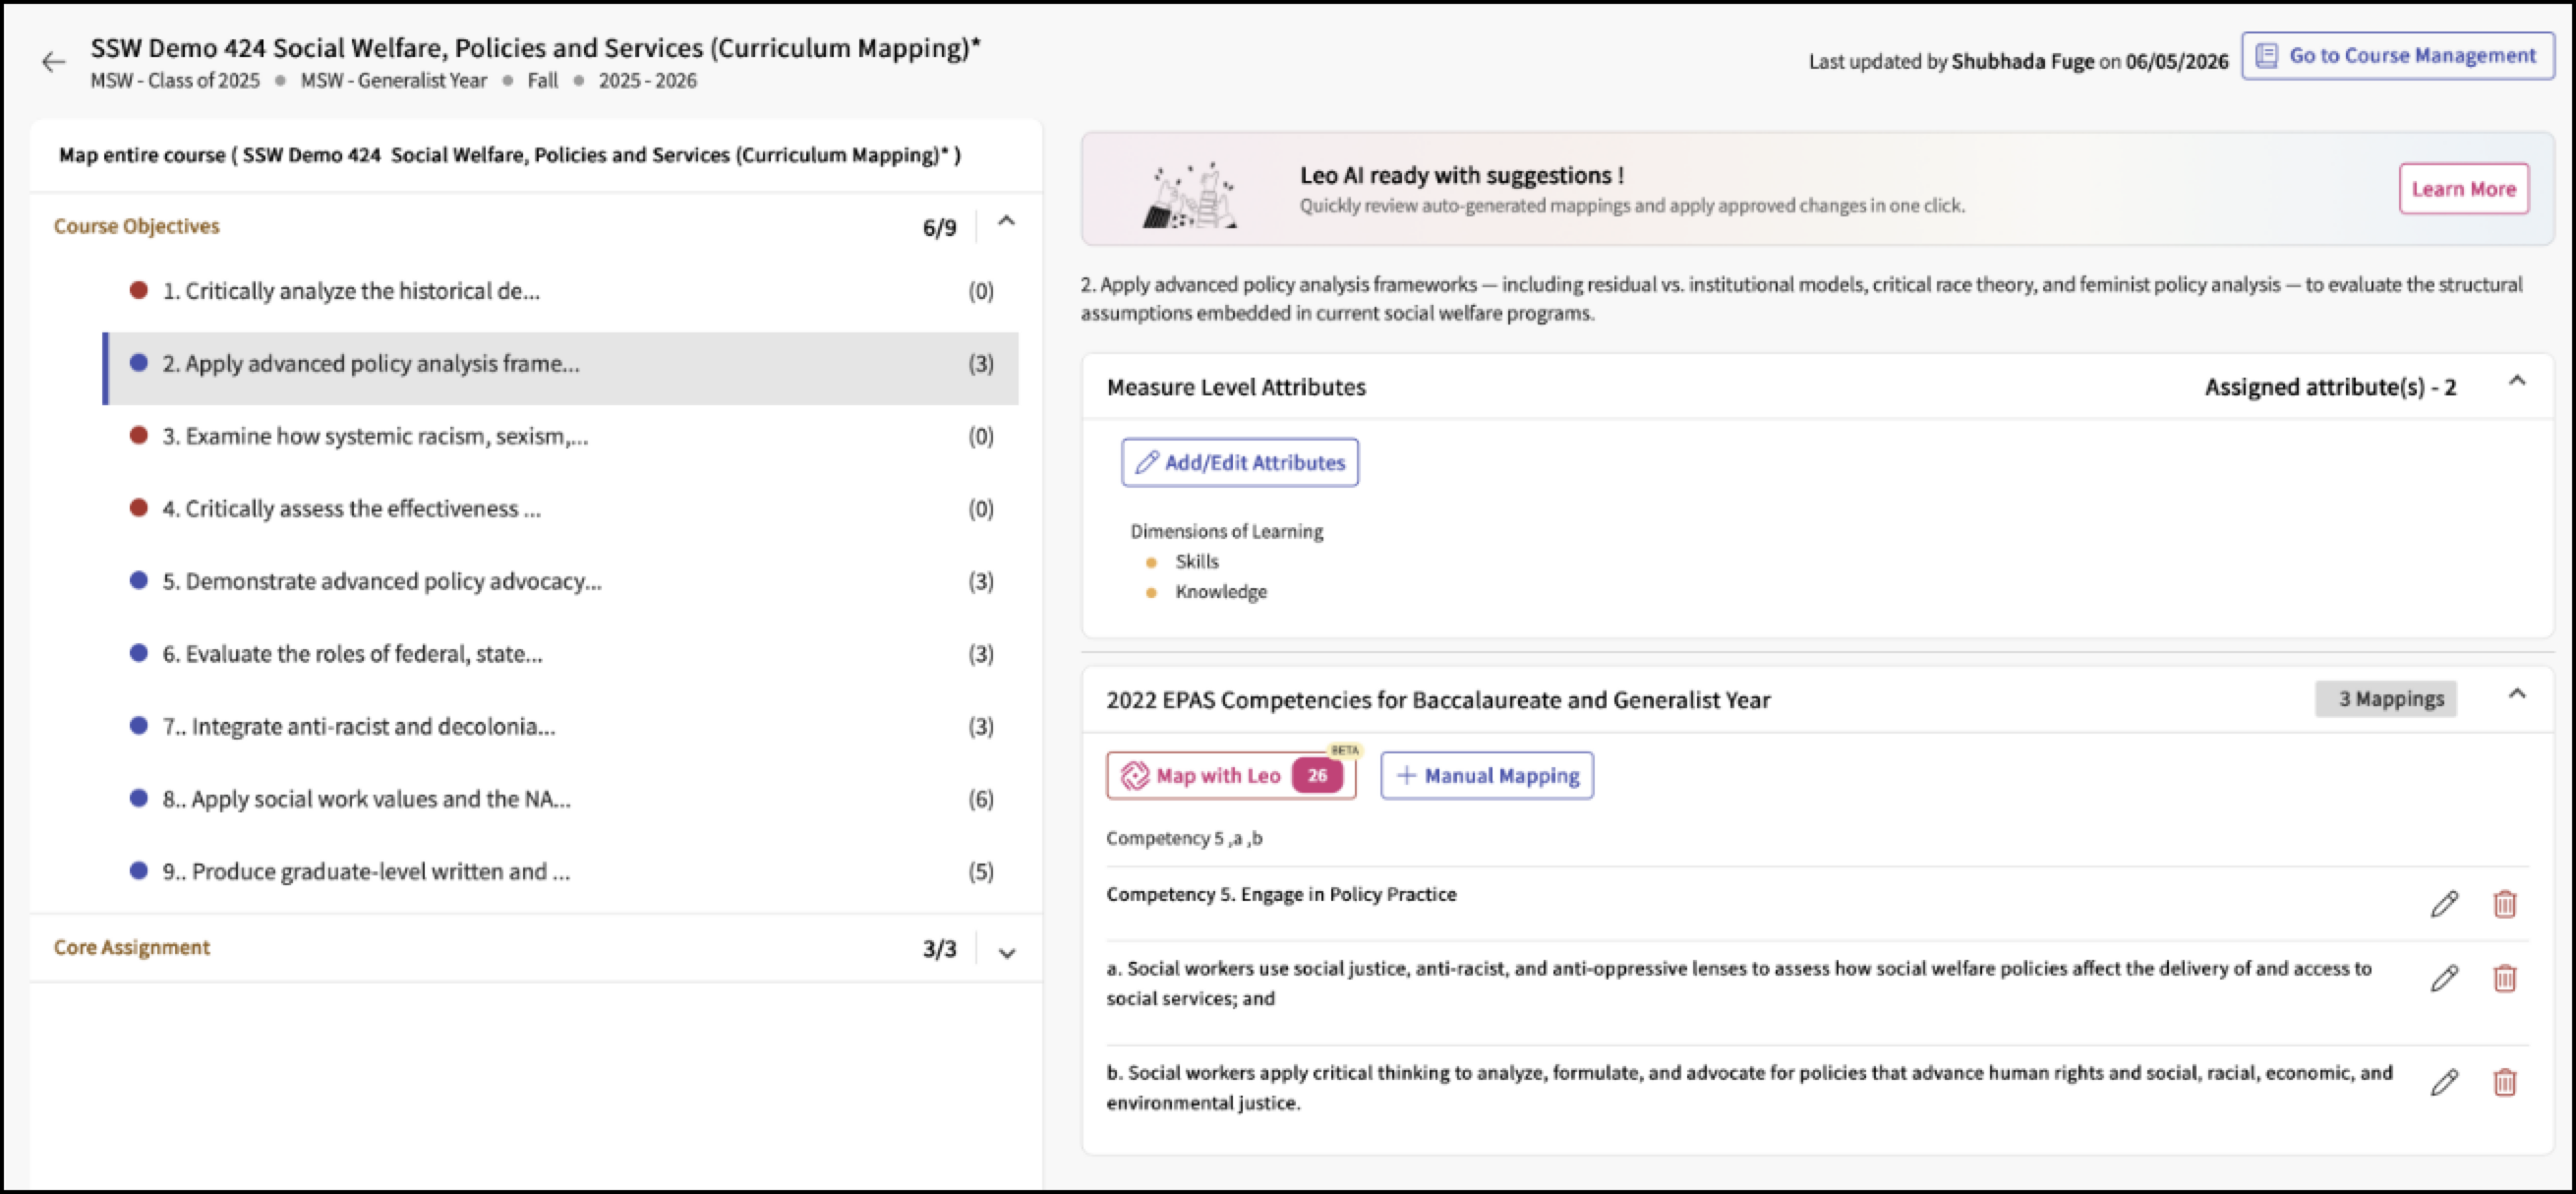Open Go to Course Management
The height and width of the screenshot is (1194, 2576).
[x=2397, y=56]
